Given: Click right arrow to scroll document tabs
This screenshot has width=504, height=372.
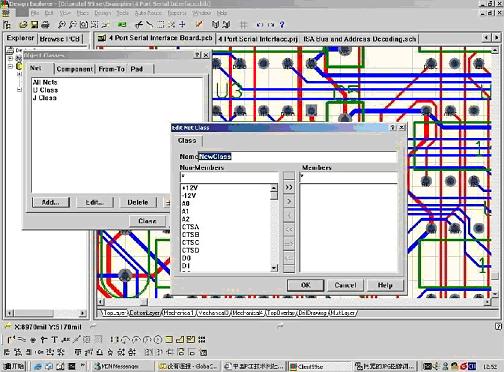Looking at the screenshot, I should (x=496, y=38).
